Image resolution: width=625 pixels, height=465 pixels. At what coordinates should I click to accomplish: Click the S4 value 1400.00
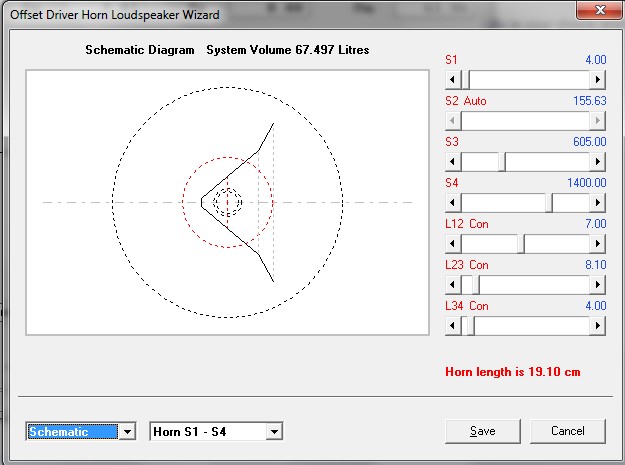[x=587, y=183]
